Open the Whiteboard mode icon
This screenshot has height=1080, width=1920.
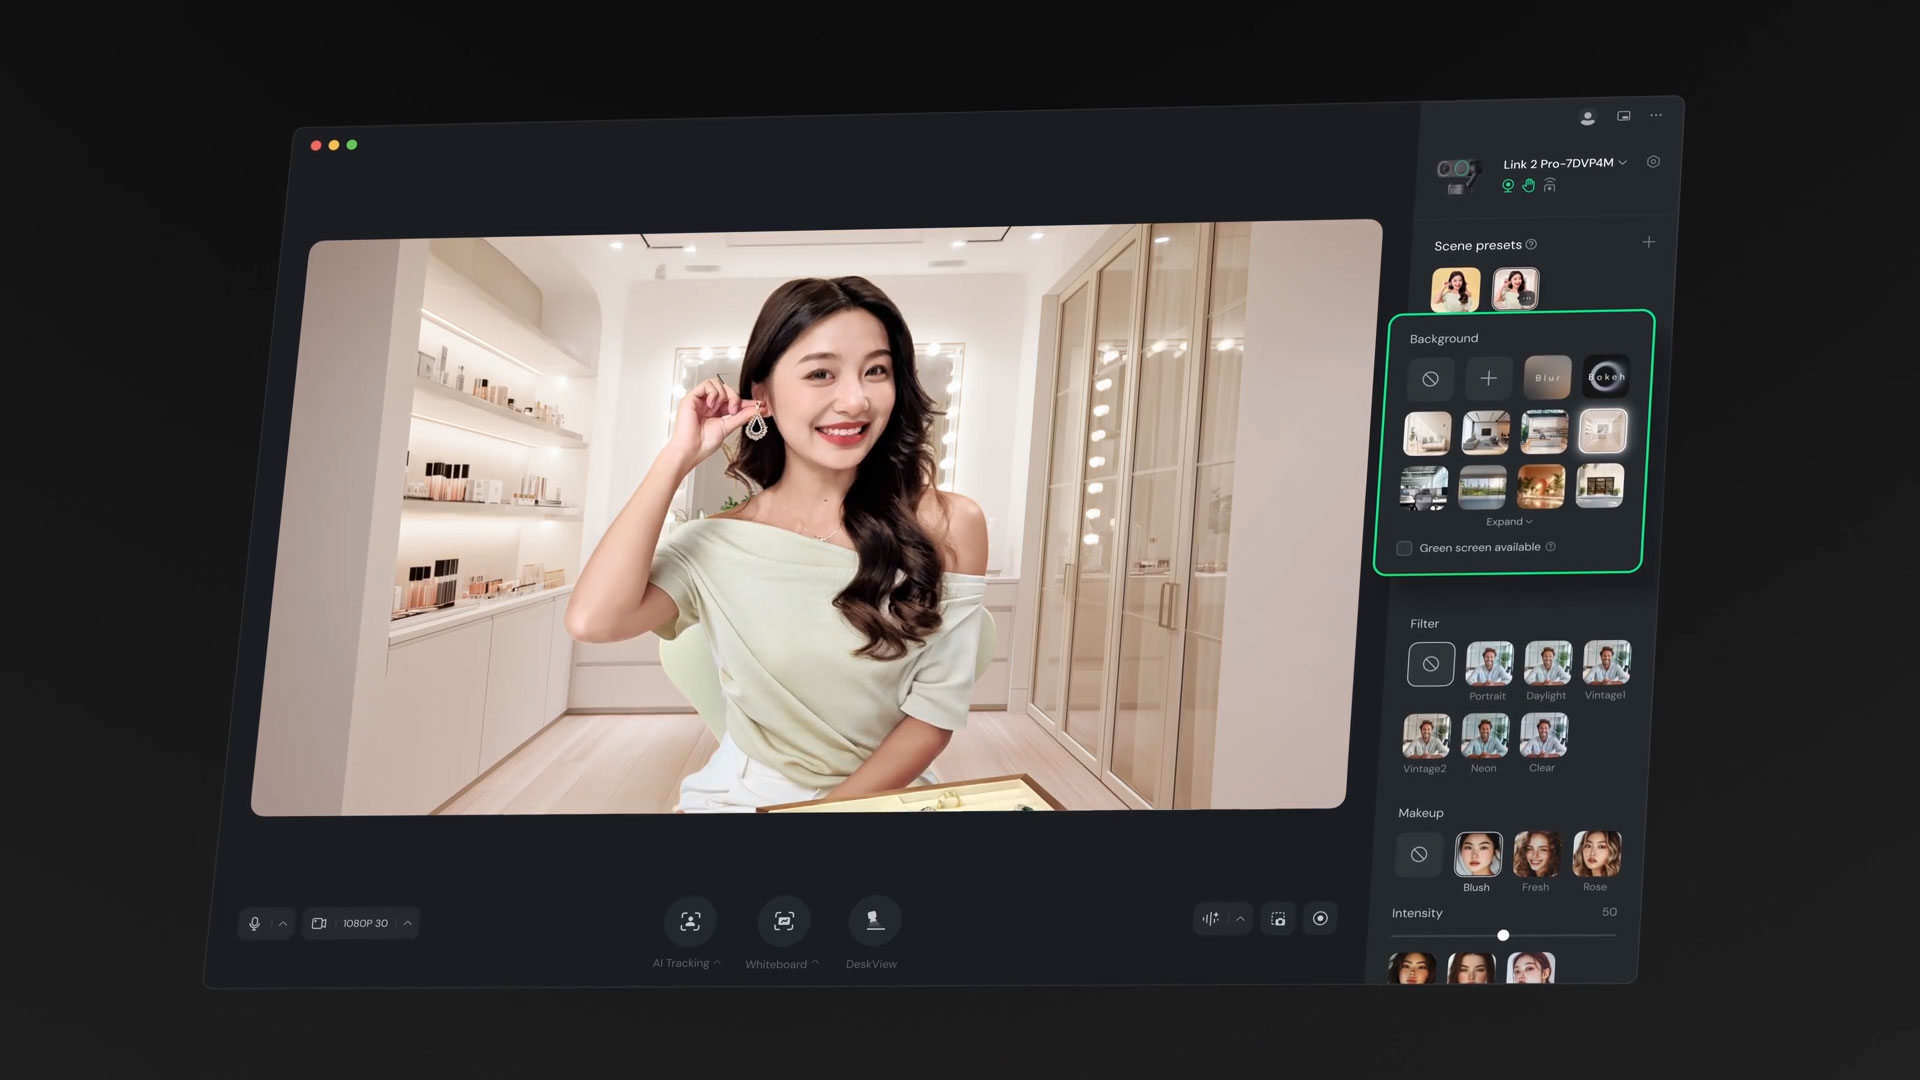(783, 921)
